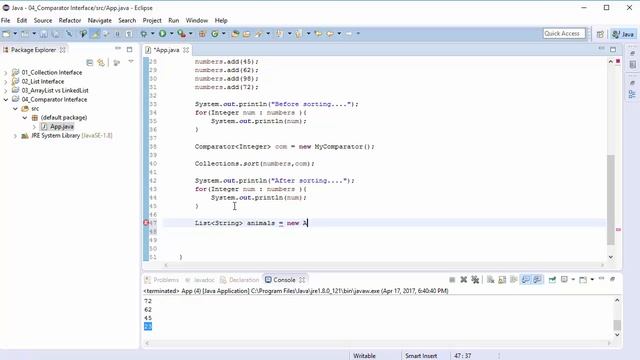Toggle Word Wrap in Console toolbar
The height and width of the screenshot is (360, 640).
point(514,280)
